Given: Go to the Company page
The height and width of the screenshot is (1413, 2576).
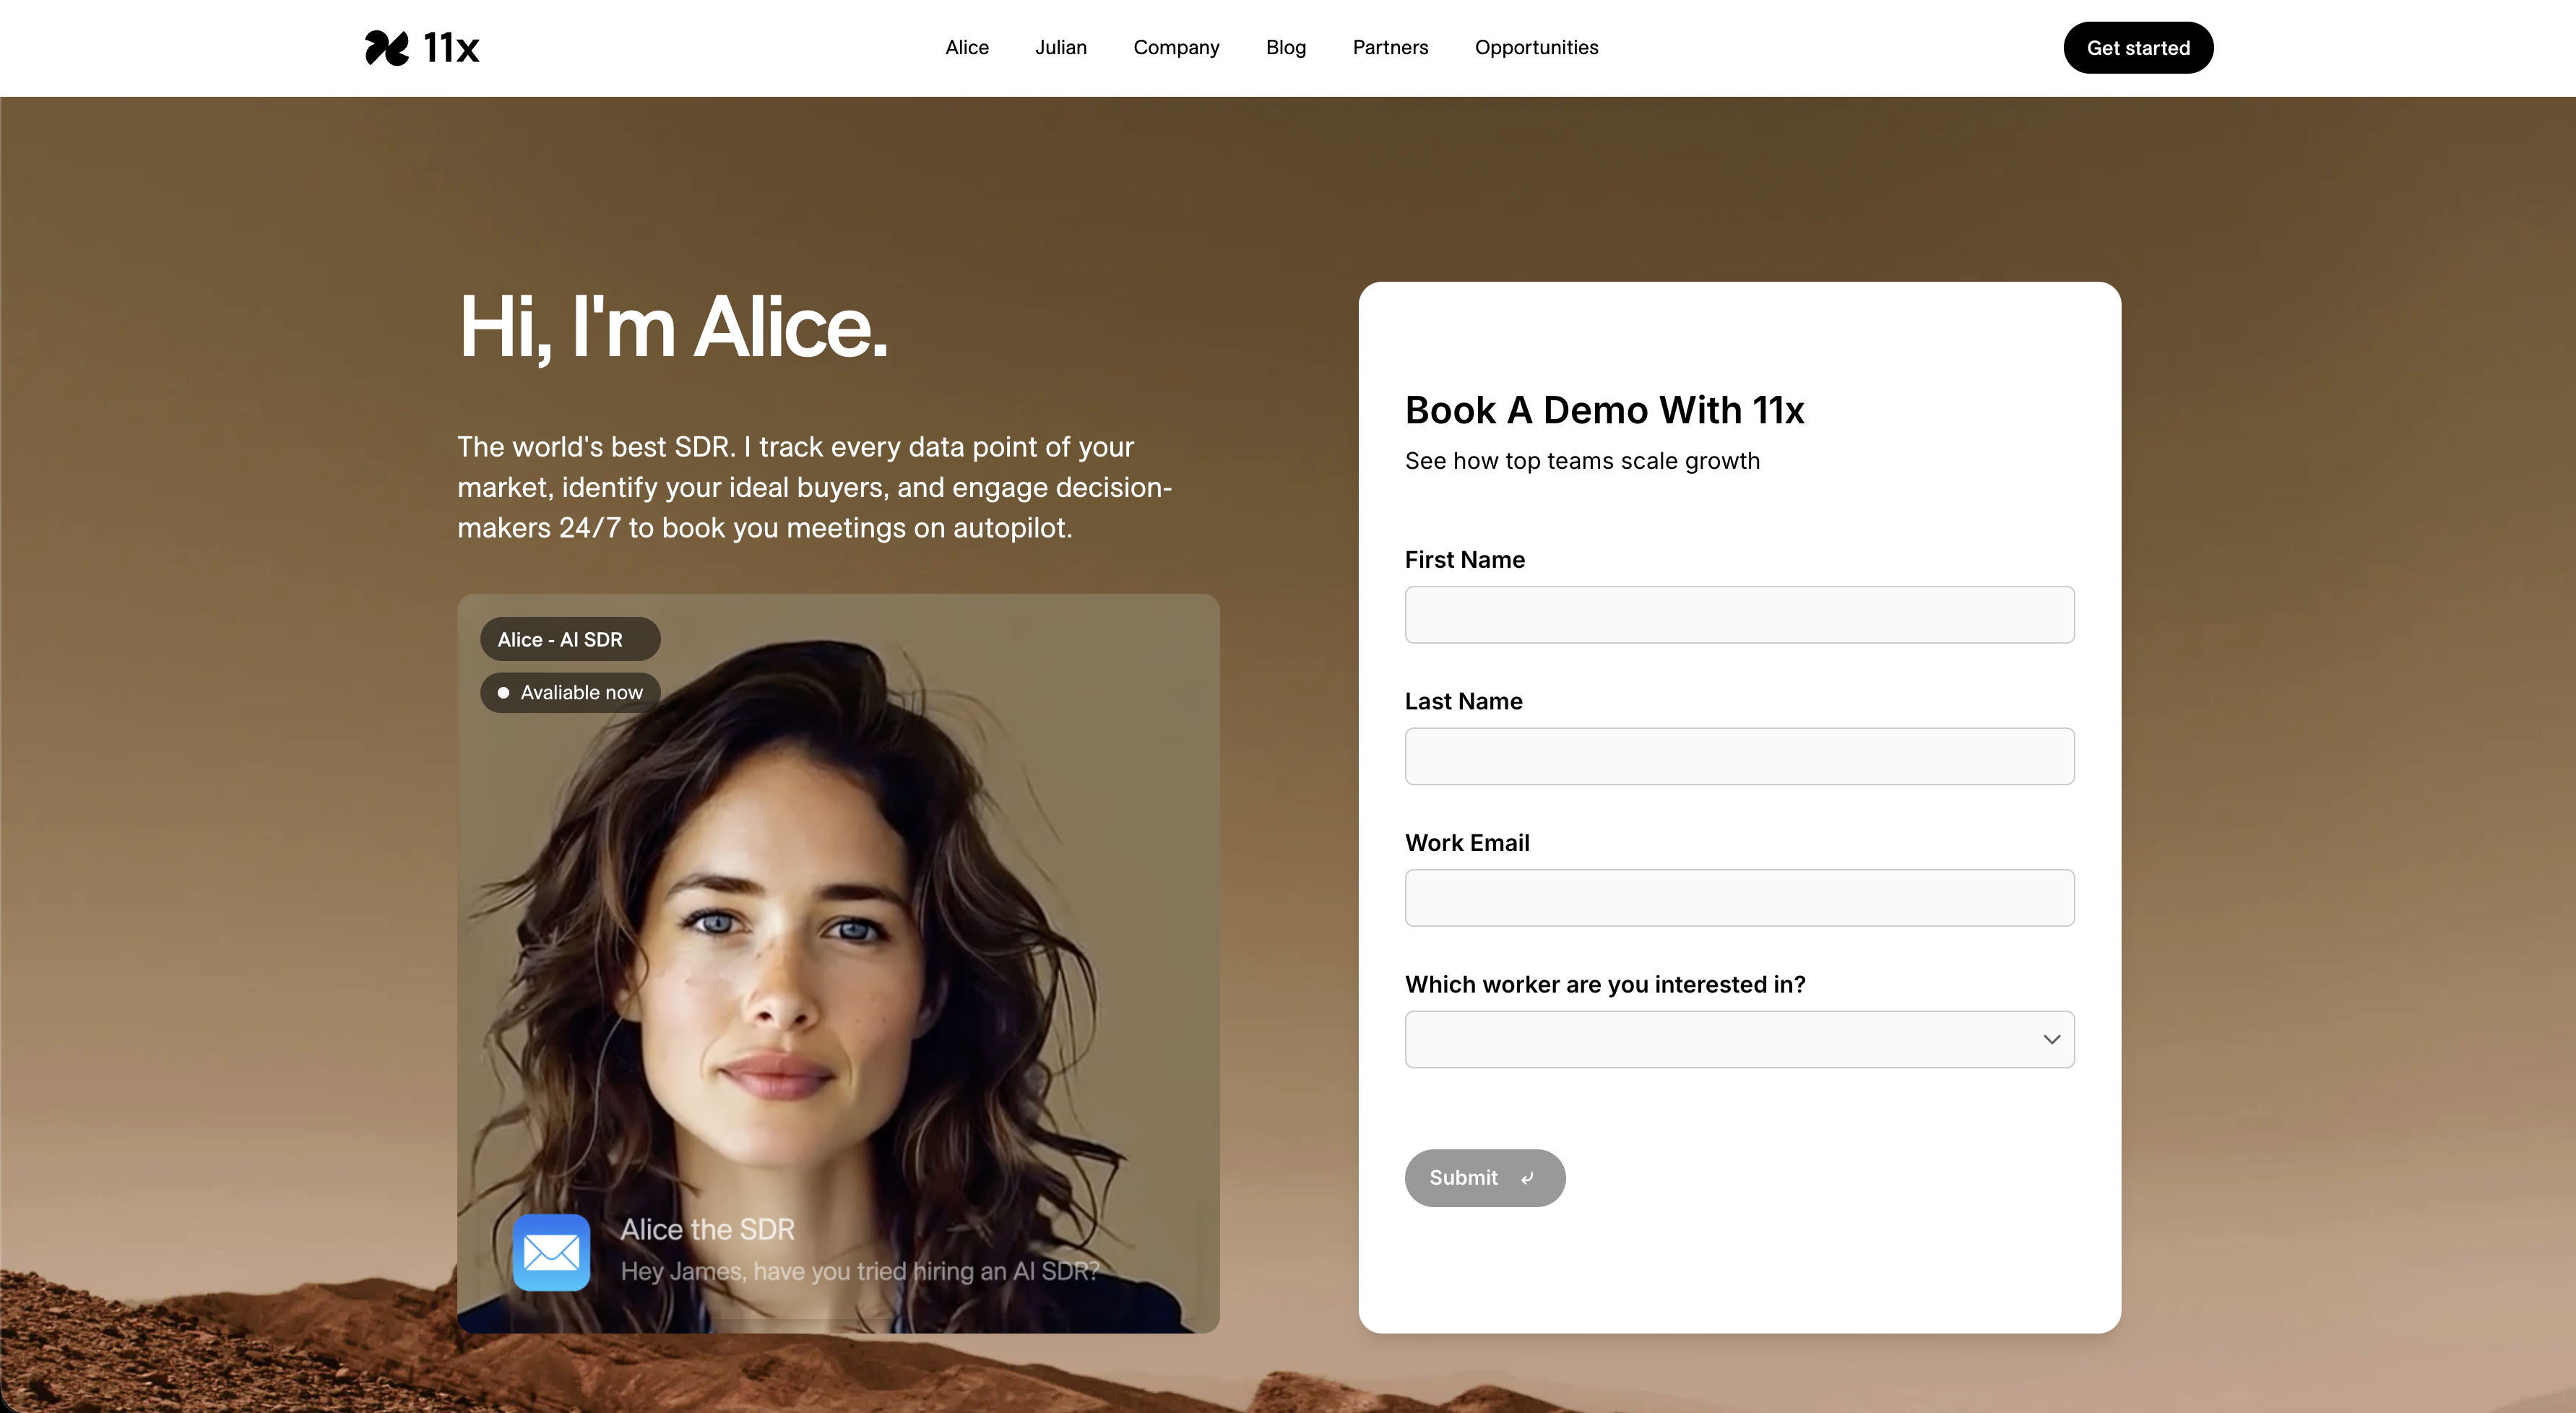Looking at the screenshot, I should click(1176, 48).
